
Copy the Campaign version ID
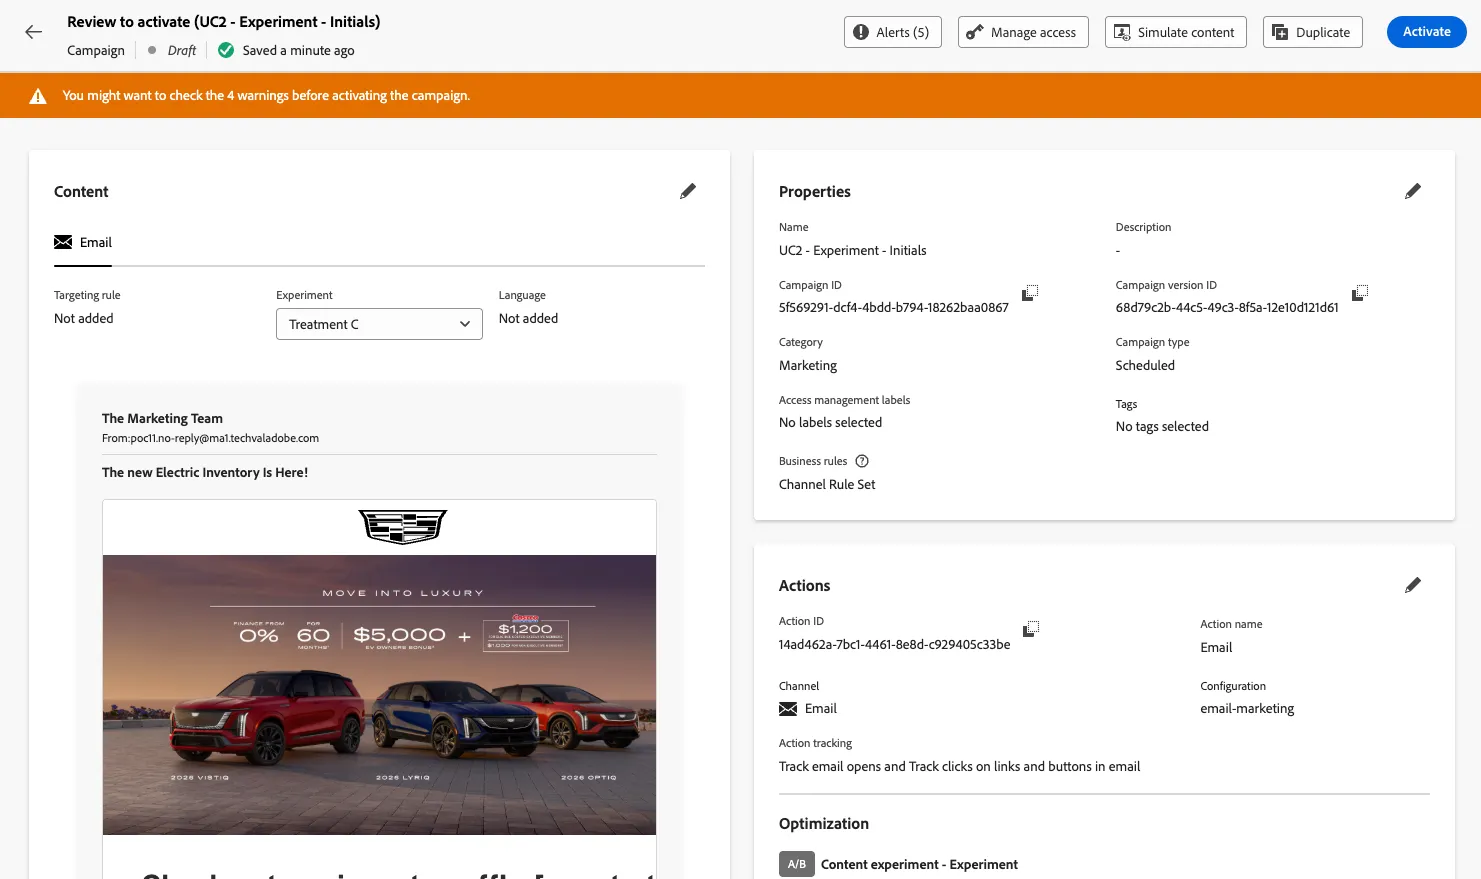click(1360, 293)
